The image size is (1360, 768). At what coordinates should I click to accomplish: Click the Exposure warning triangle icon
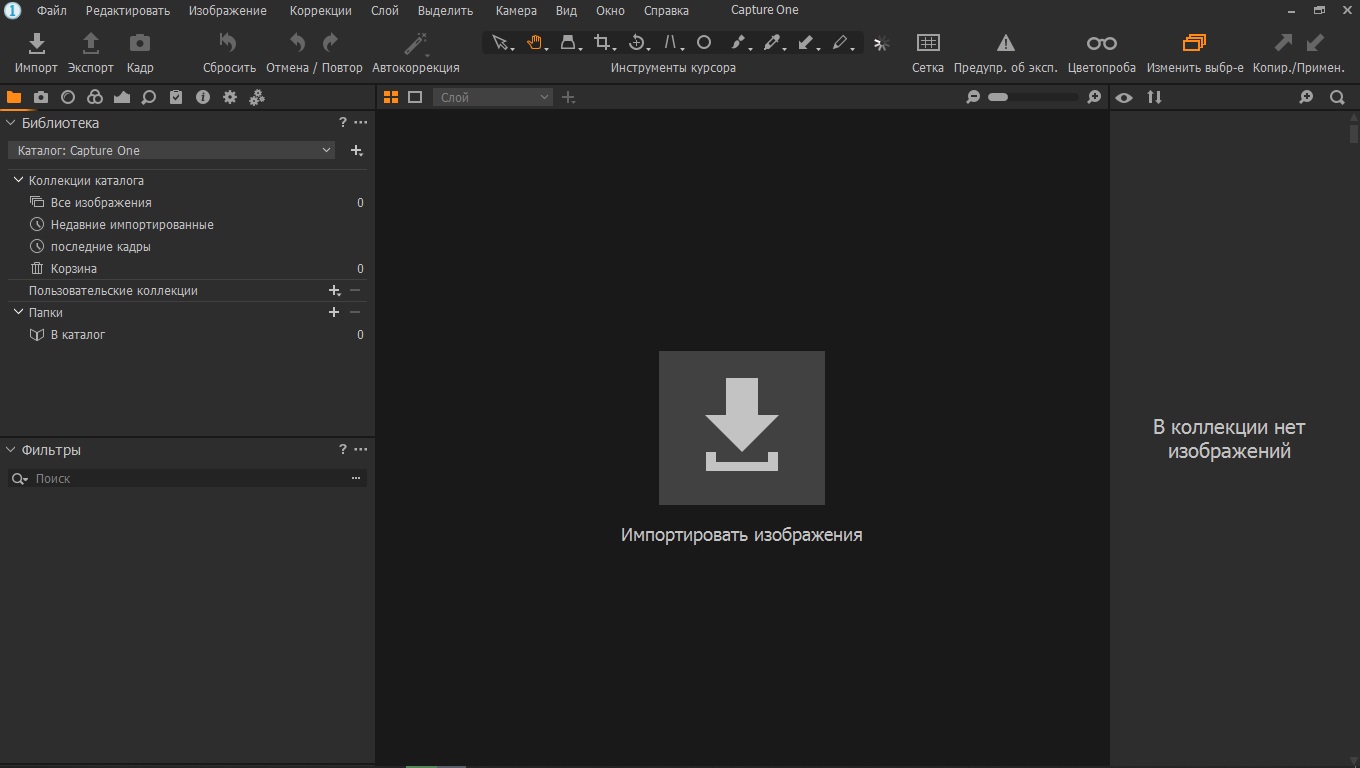pos(1005,43)
